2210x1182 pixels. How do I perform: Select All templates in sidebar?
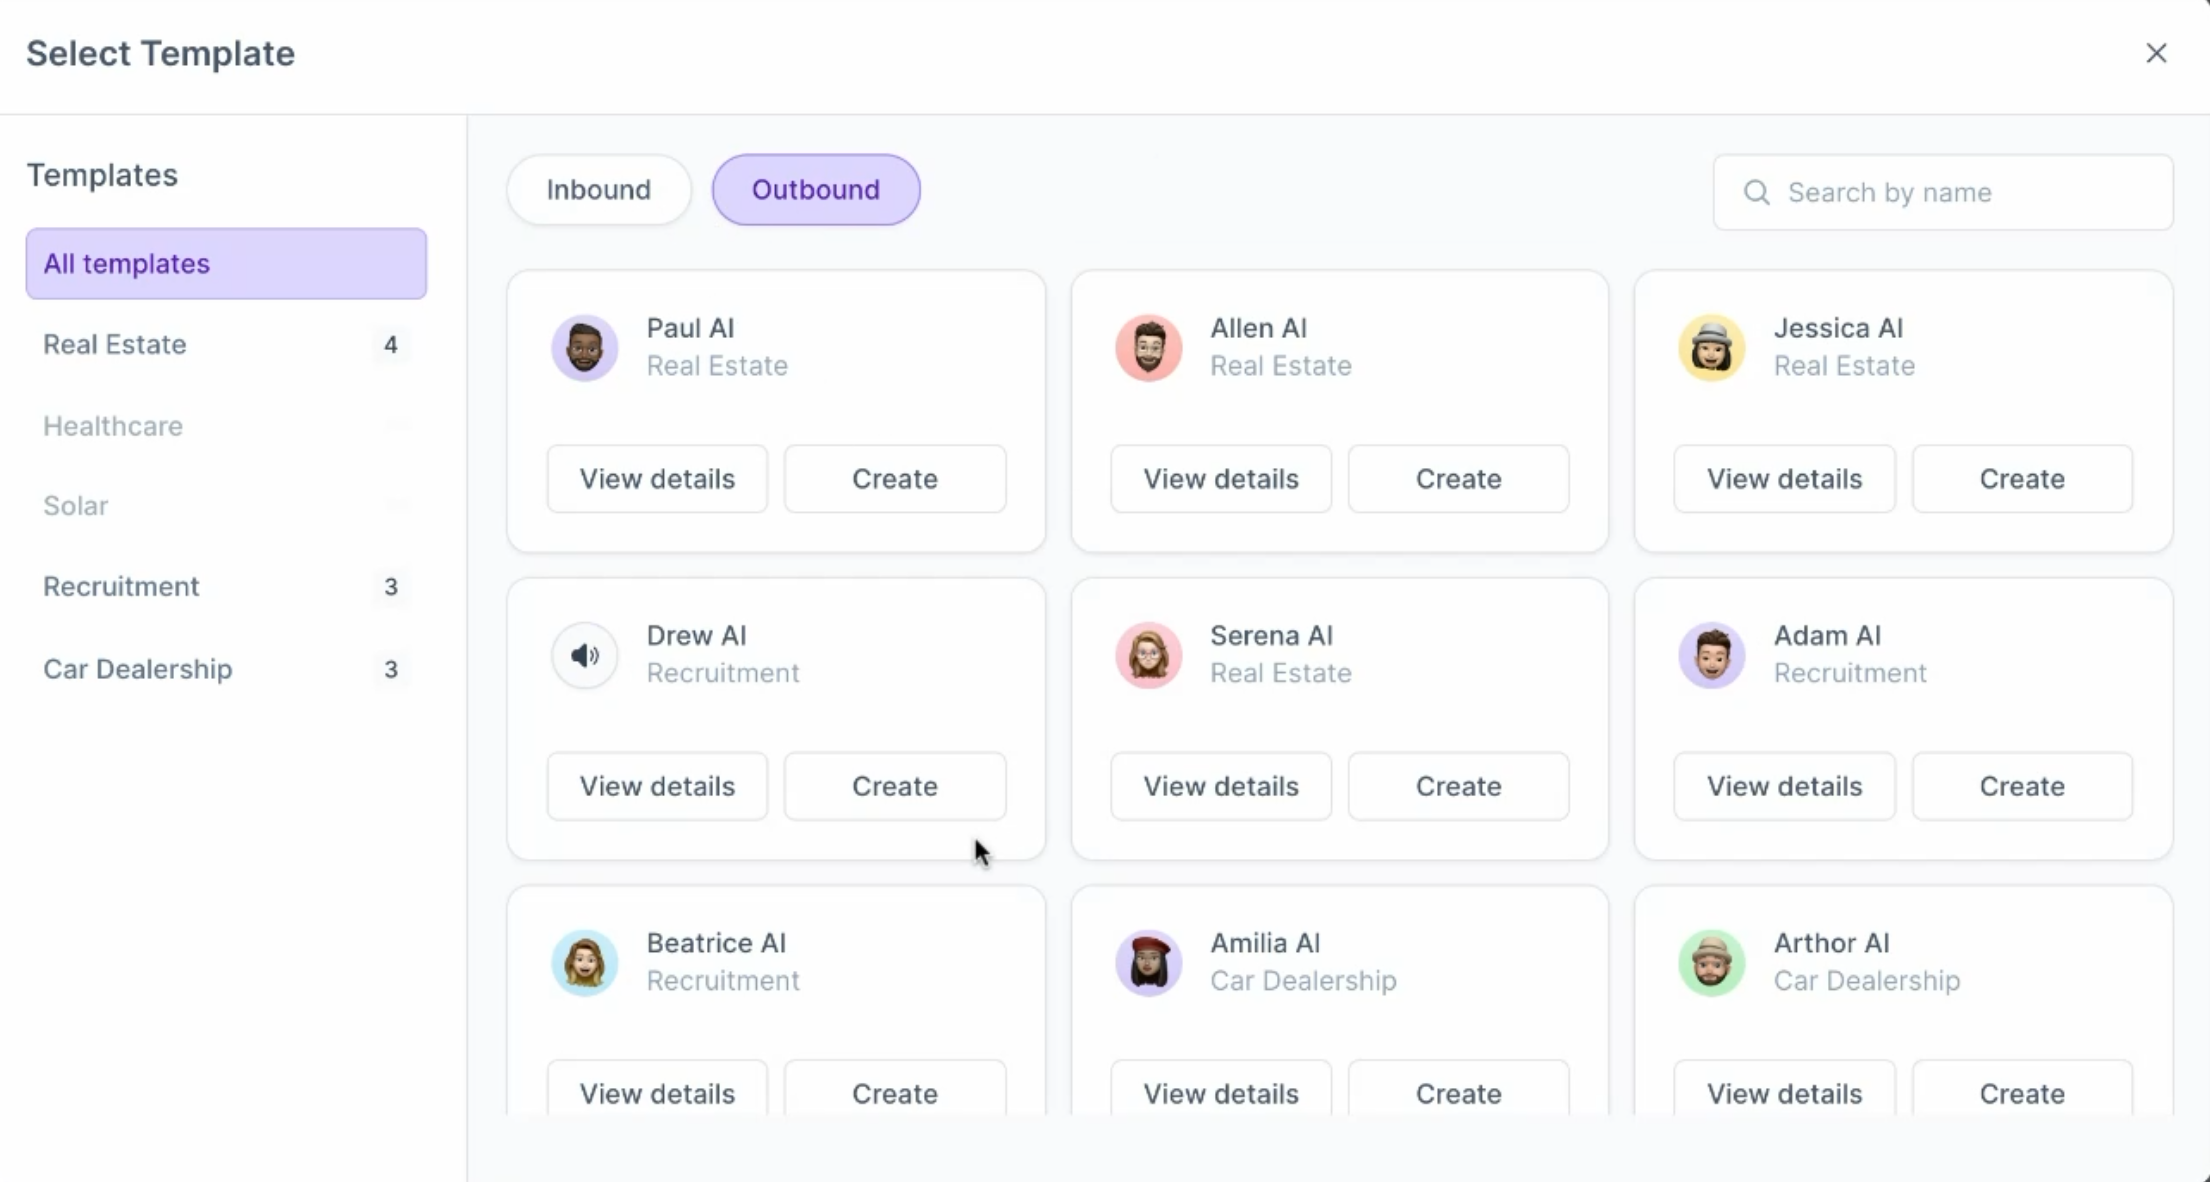pos(226,264)
